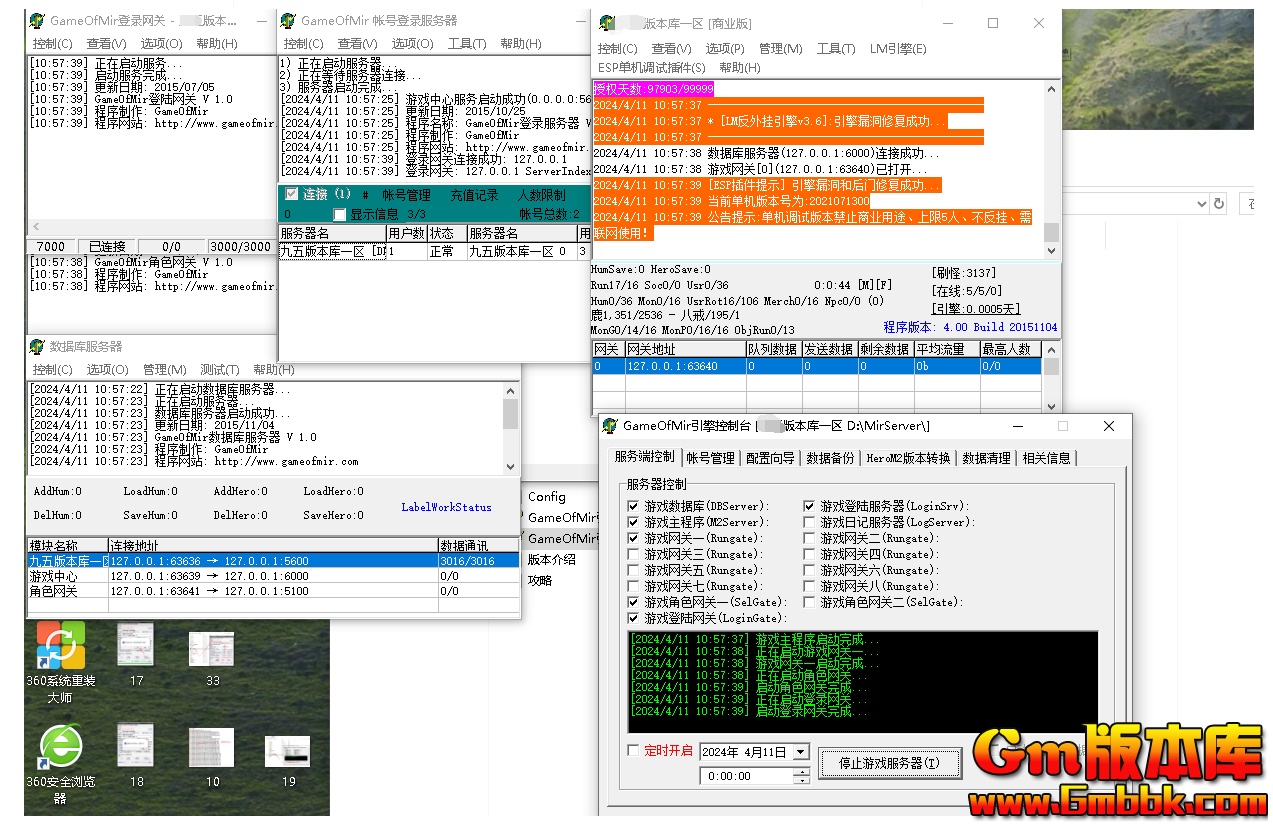The height and width of the screenshot is (834, 1273).
Task: Increase the time with the up spinner
Action: (801, 771)
